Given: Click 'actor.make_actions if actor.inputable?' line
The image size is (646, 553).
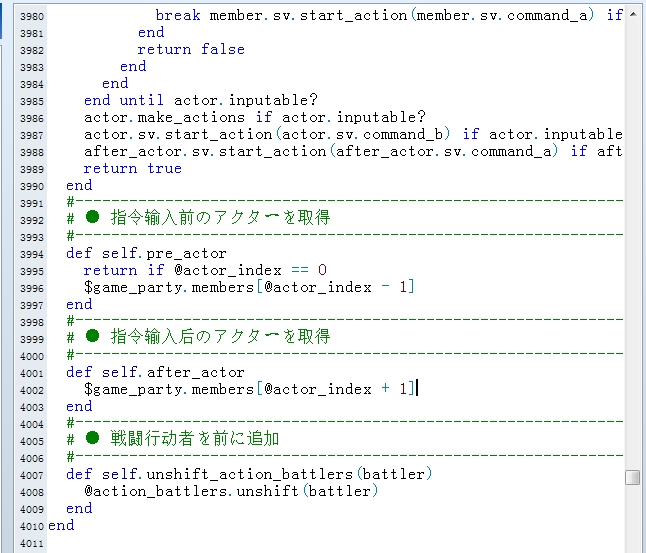Looking at the screenshot, I should tap(255, 117).
